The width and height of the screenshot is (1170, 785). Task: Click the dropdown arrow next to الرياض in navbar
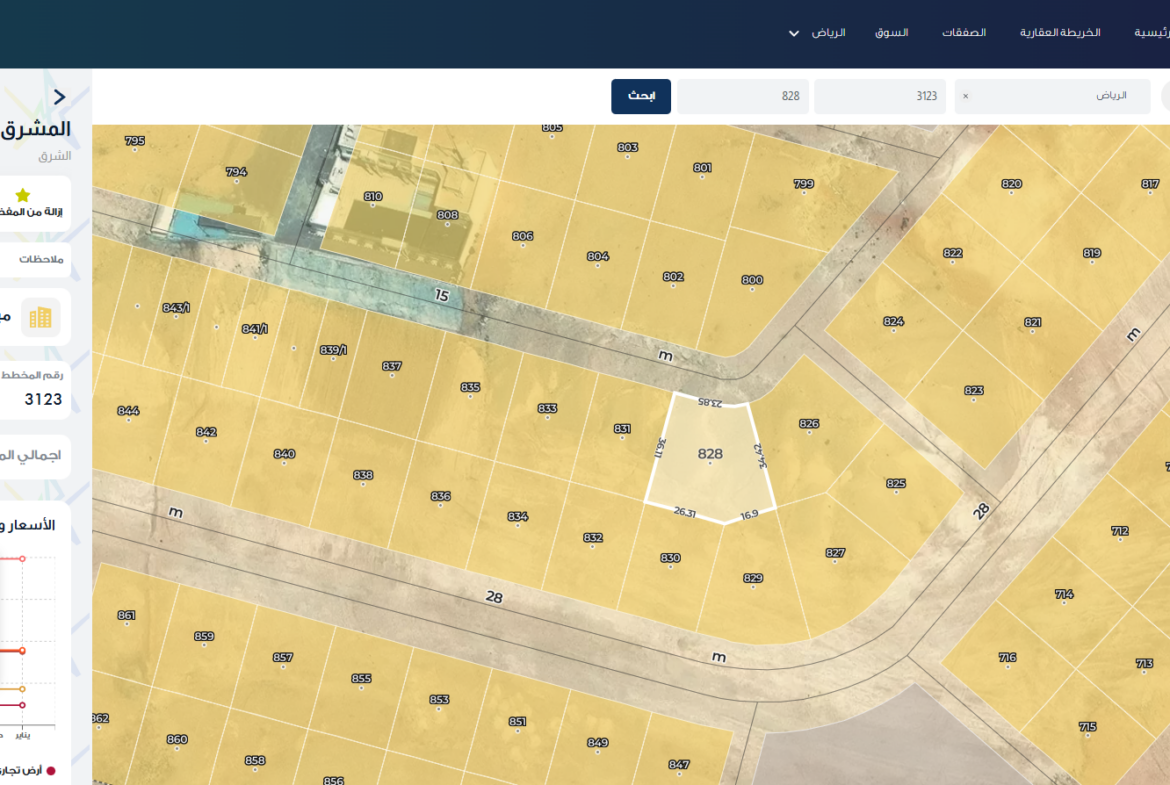pyautogui.click(x=794, y=33)
